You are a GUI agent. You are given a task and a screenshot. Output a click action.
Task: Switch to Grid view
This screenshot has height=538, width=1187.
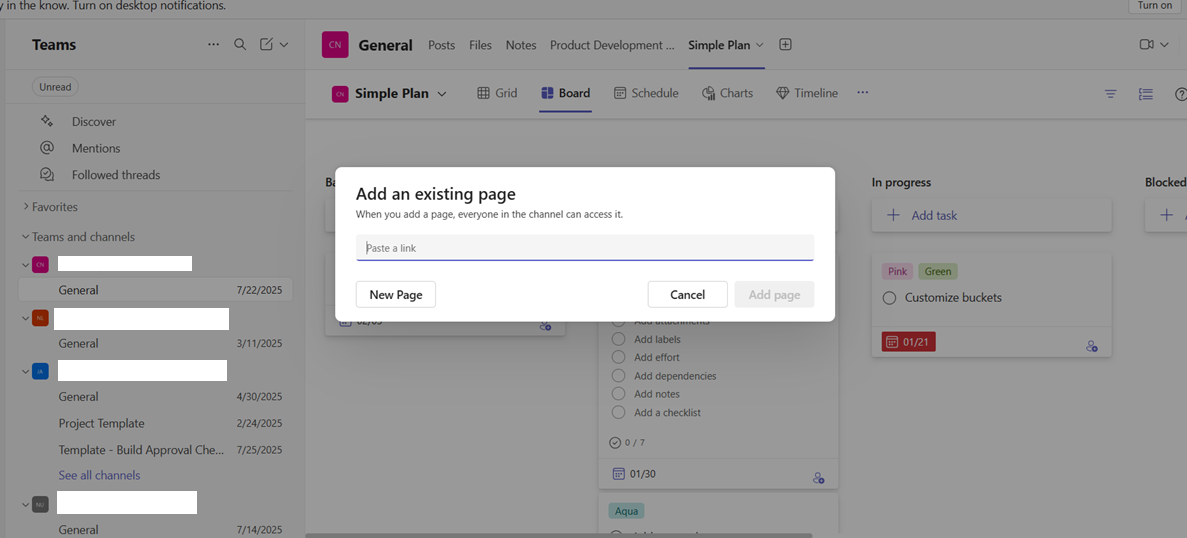(497, 93)
